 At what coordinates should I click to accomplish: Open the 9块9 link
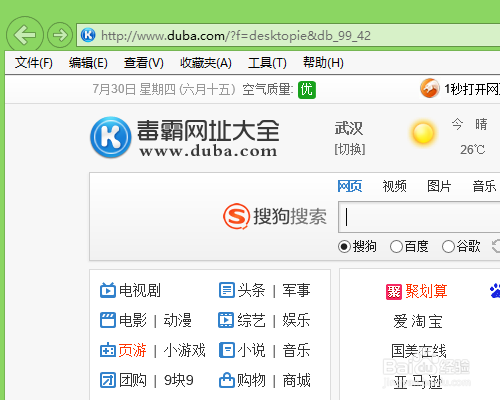(179, 380)
